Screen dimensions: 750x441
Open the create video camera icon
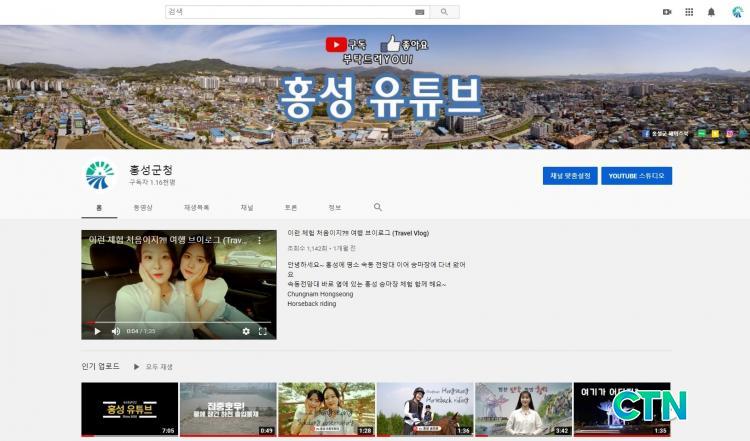(x=667, y=12)
